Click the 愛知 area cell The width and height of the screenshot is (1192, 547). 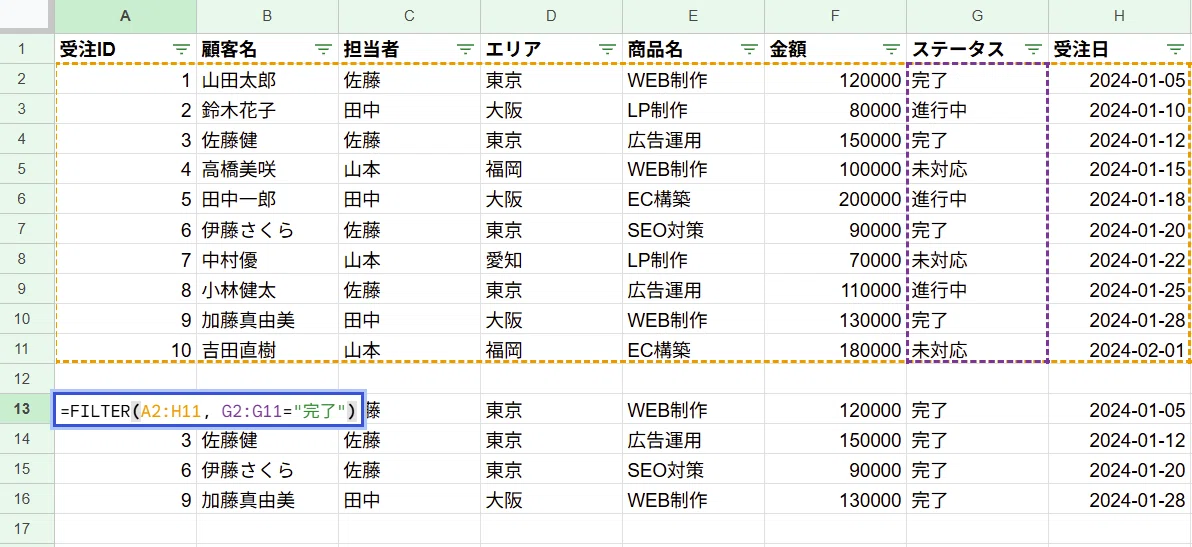551,260
